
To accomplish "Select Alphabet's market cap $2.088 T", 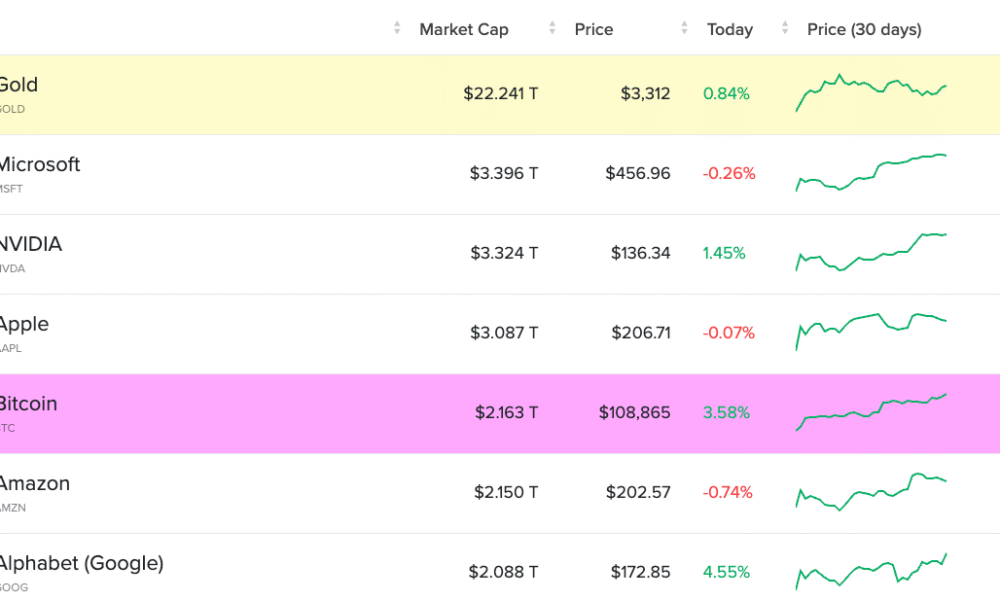I will (x=504, y=572).
